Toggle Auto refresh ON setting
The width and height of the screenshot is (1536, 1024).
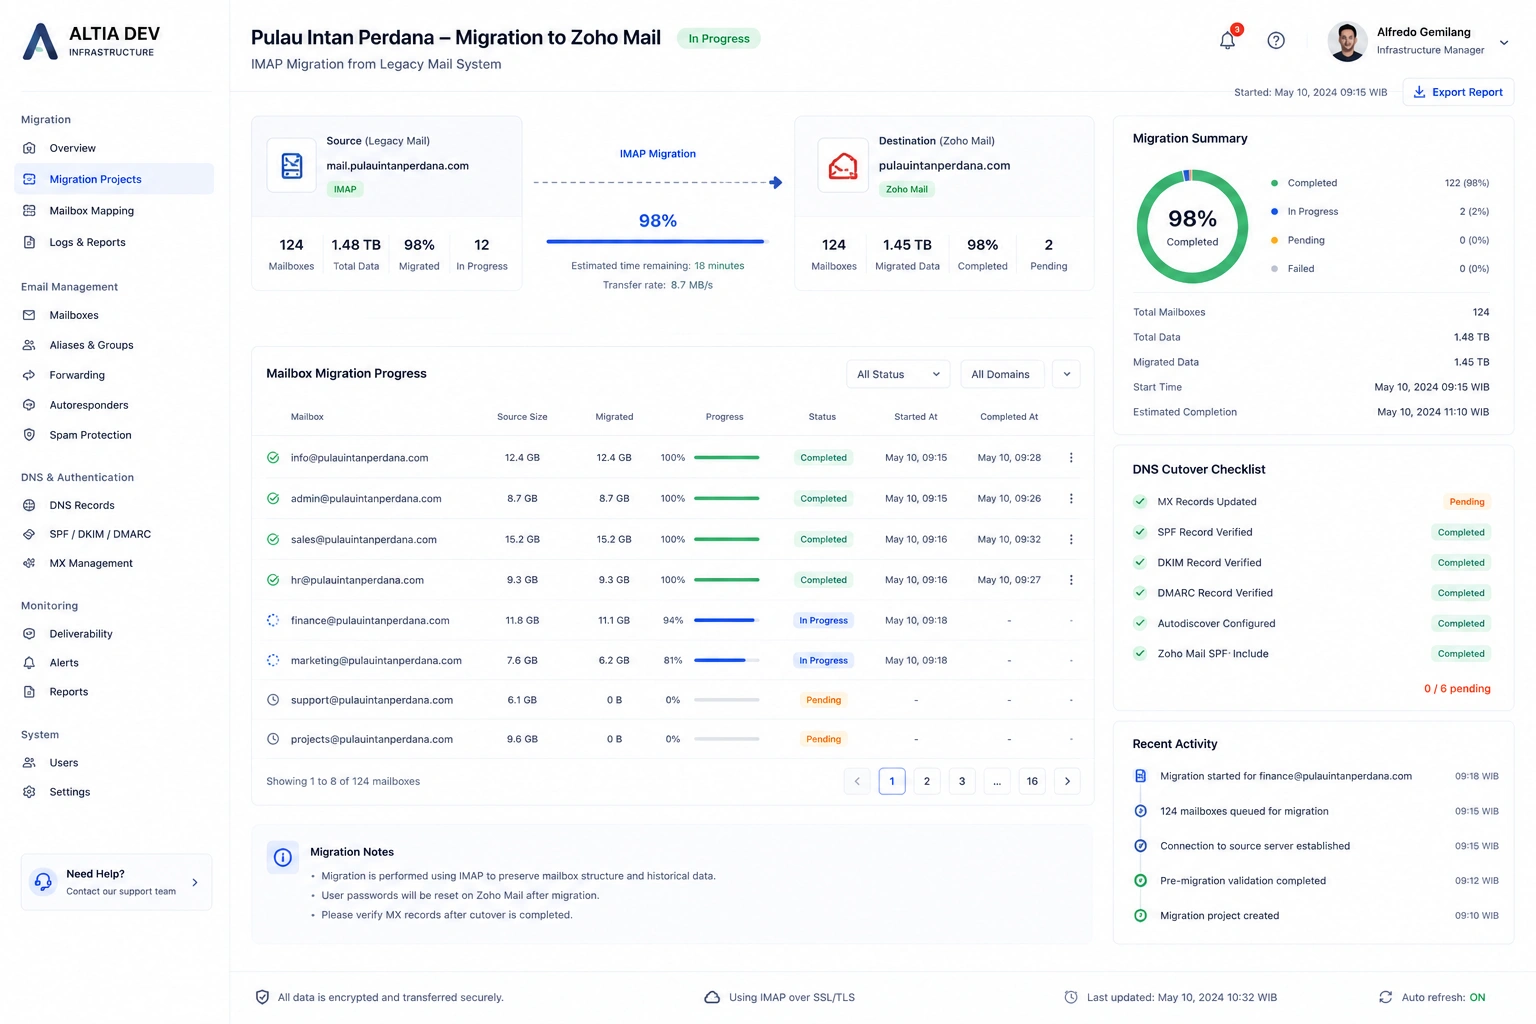tap(1477, 997)
